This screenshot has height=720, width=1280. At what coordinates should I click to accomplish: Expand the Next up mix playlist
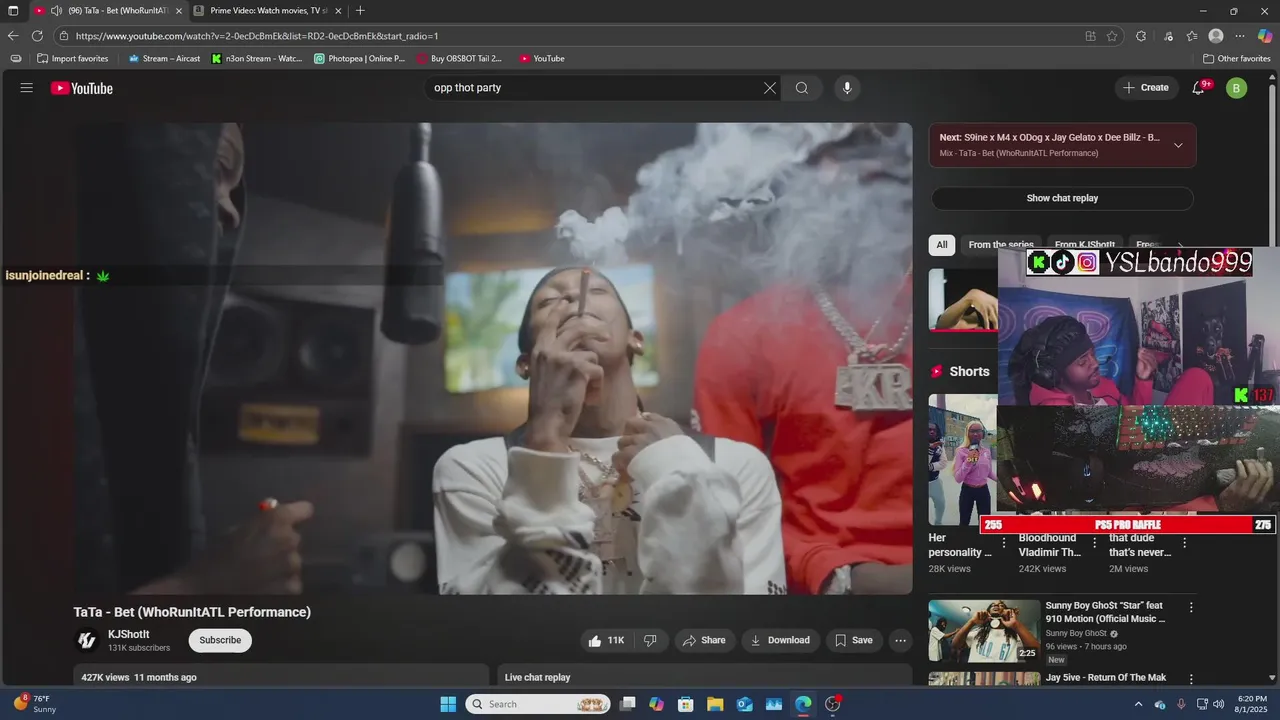click(1178, 145)
